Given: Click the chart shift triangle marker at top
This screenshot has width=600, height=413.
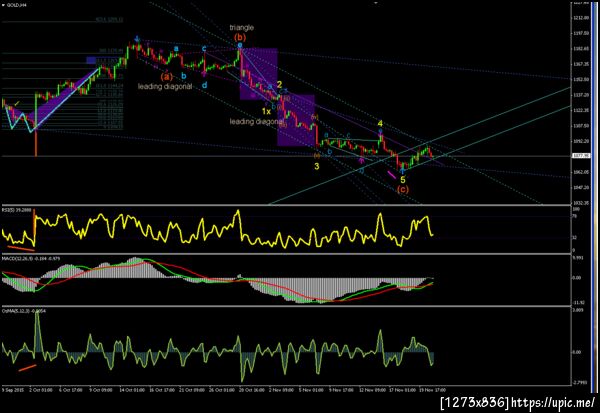Looking at the screenshot, I should coord(376,3).
